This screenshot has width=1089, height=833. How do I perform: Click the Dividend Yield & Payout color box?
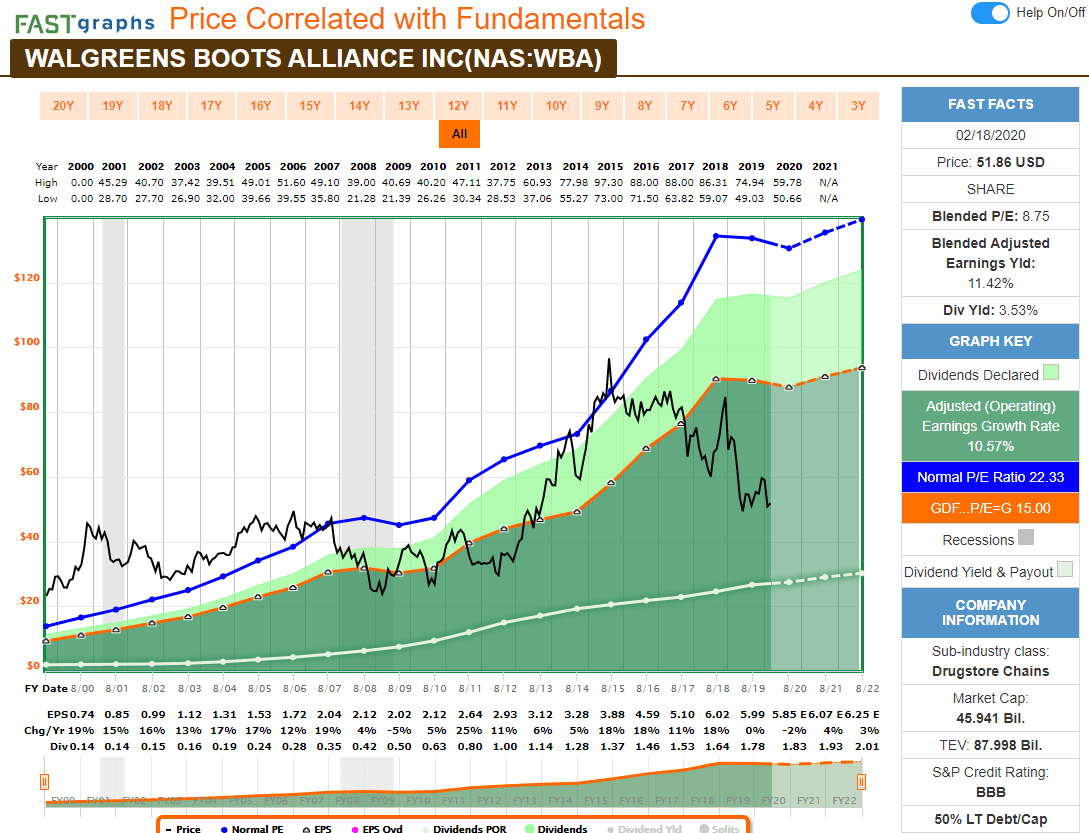point(1064,569)
